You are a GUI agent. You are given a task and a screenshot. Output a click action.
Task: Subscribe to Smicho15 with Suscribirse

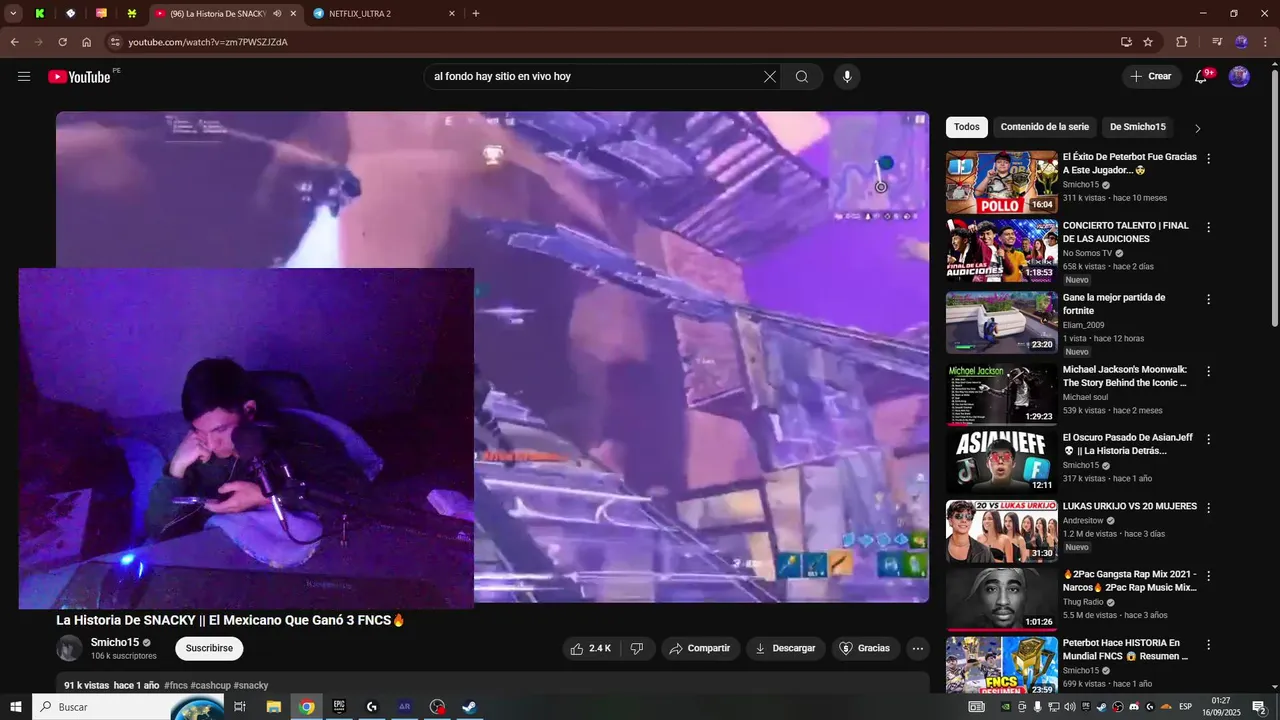209,648
